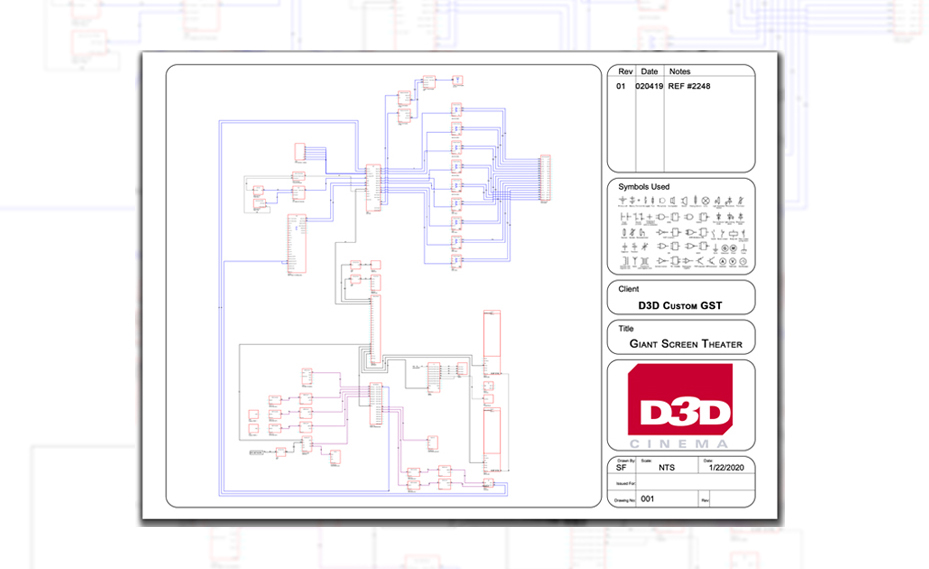
Task: Select the Drawn By value SF
Action: click(x=620, y=467)
